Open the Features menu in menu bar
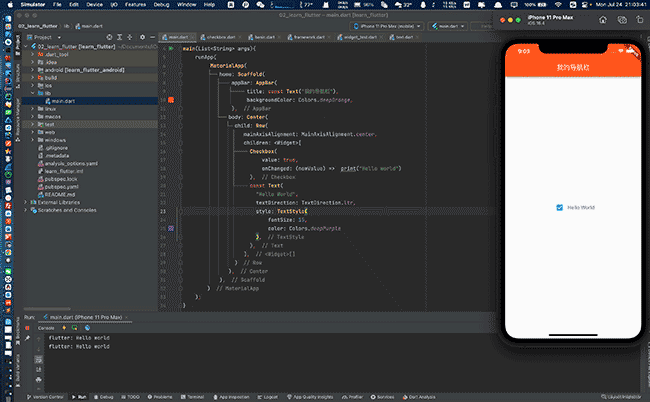 click(135, 5)
